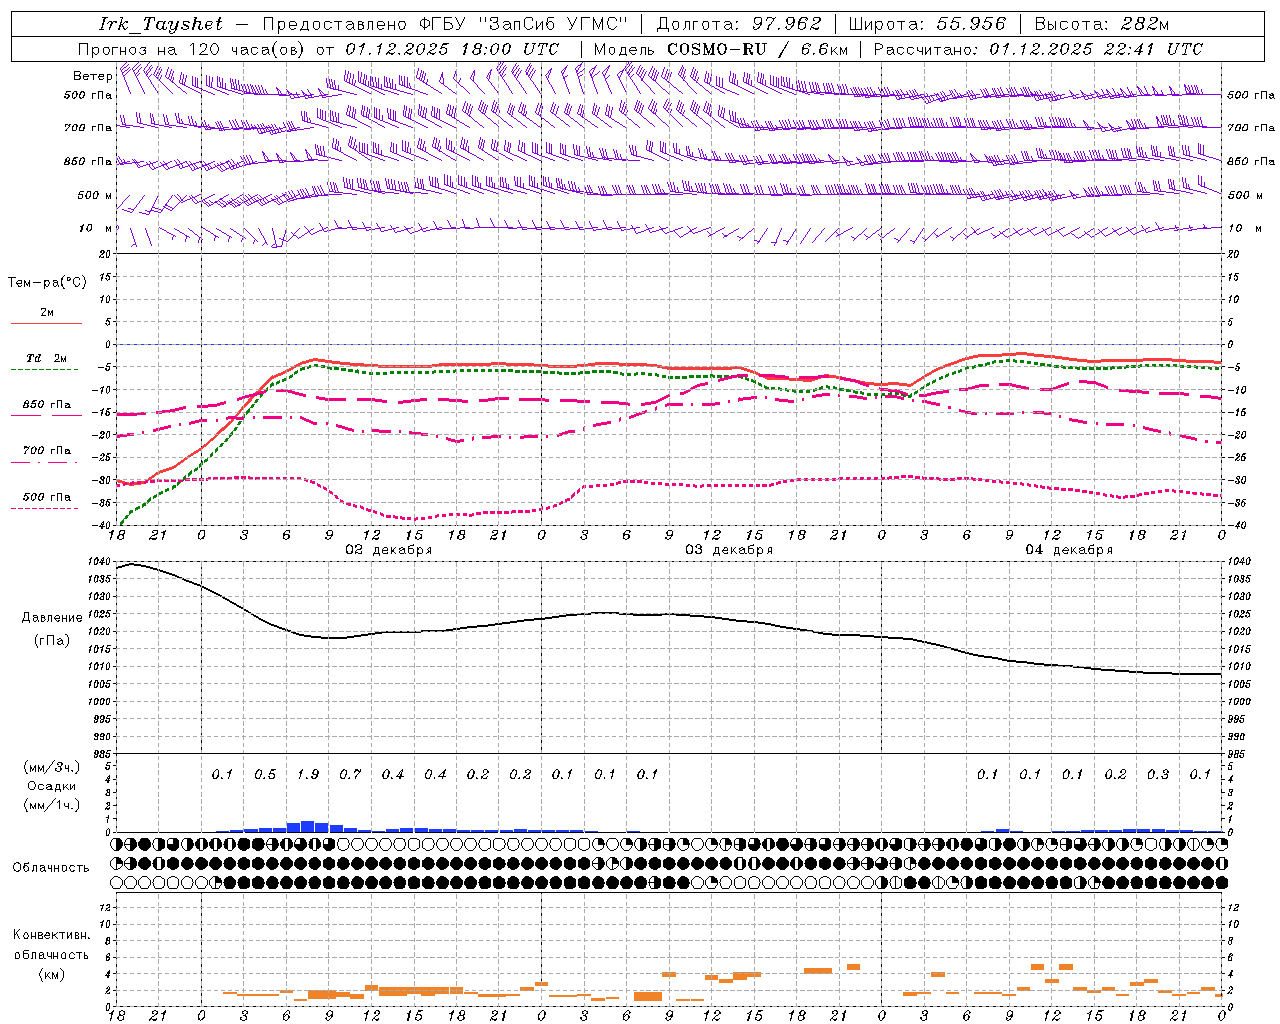Click the 700 гПа temperature legend line sample
Image resolution: width=1280 pixels, height=1024 pixels.
pyautogui.click(x=45, y=462)
